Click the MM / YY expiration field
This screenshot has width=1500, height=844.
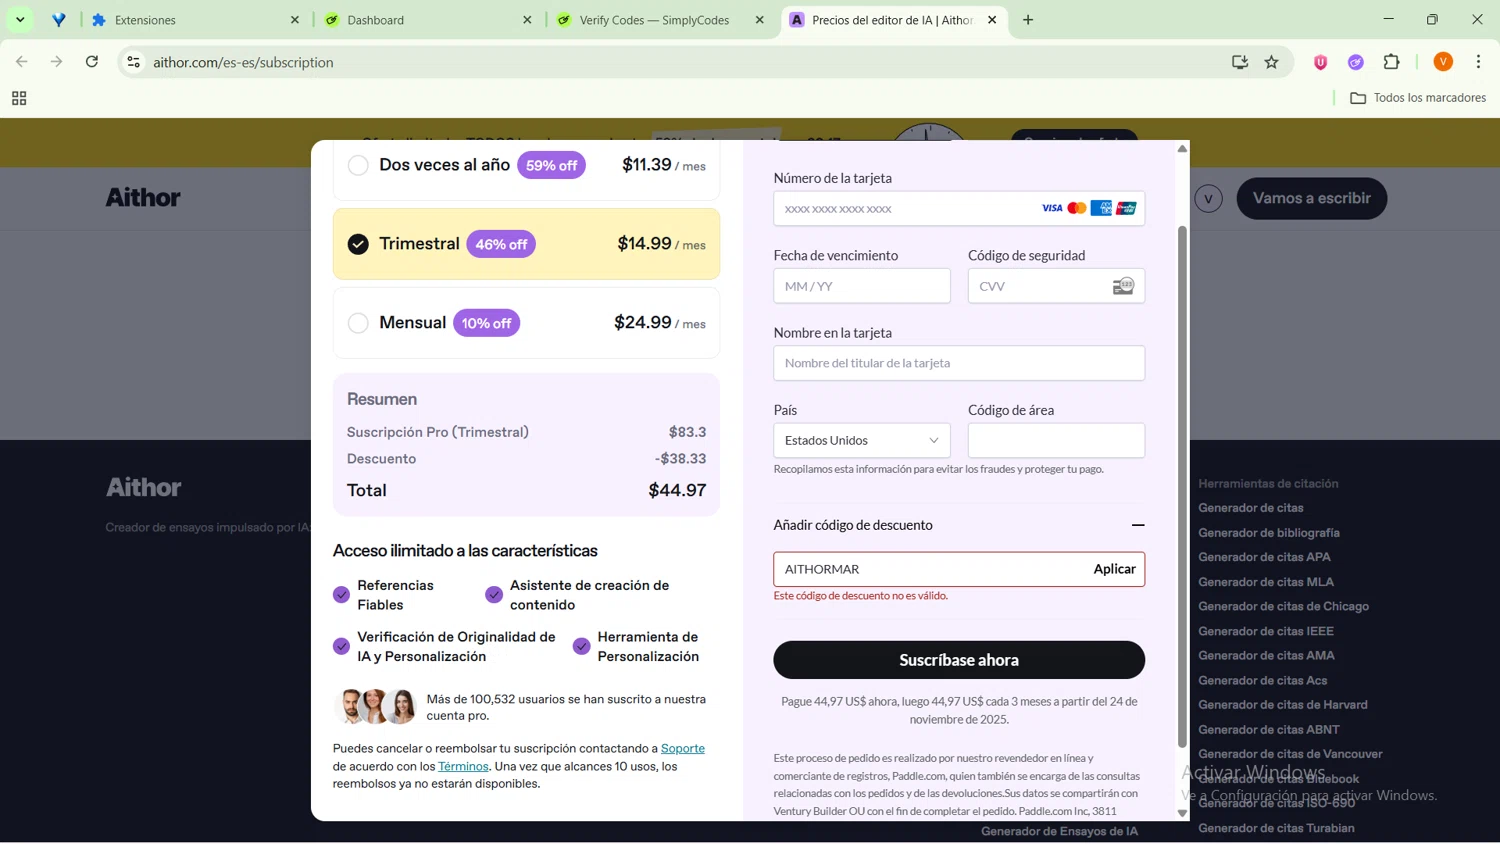click(x=861, y=286)
